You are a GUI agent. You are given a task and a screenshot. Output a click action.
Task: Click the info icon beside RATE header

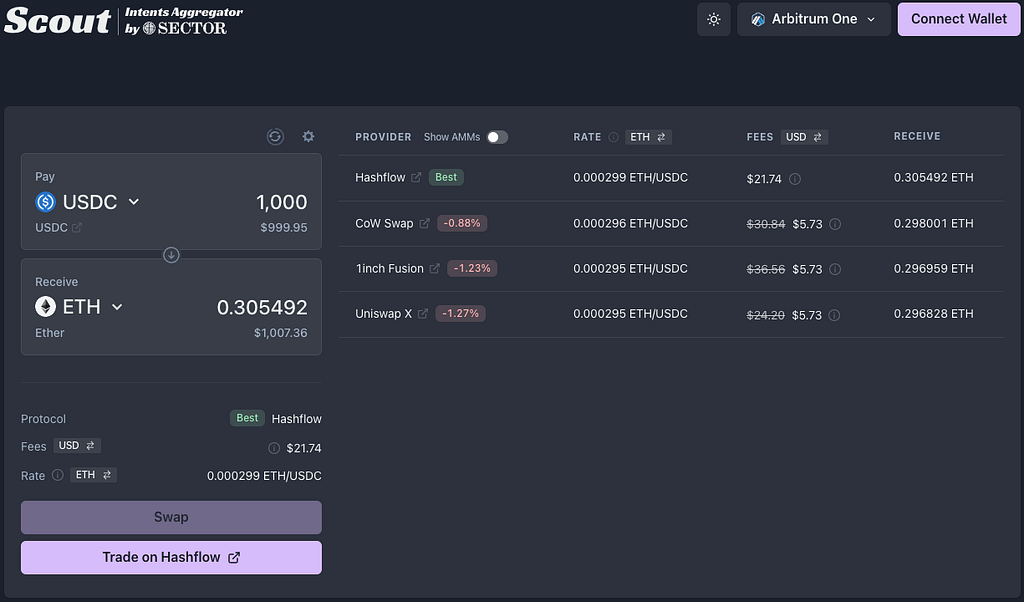click(x=613, y=137)
